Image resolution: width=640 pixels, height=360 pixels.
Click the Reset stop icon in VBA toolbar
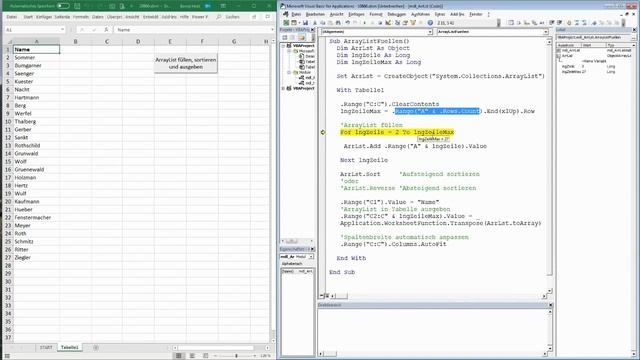[x=380, y=23]
